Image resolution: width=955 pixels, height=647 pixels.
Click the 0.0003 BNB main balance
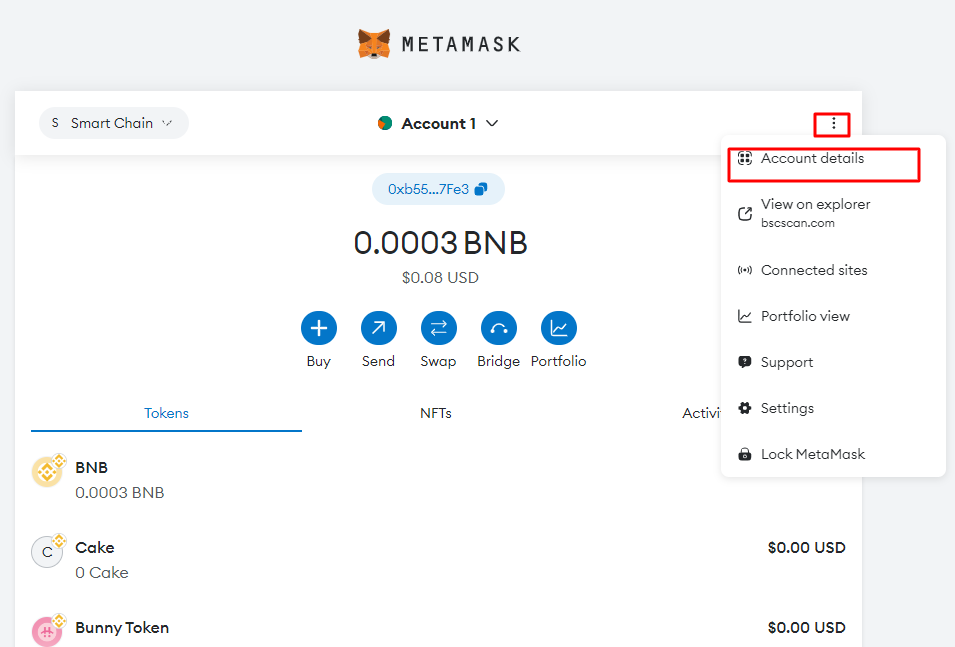(x=440, y=242)
